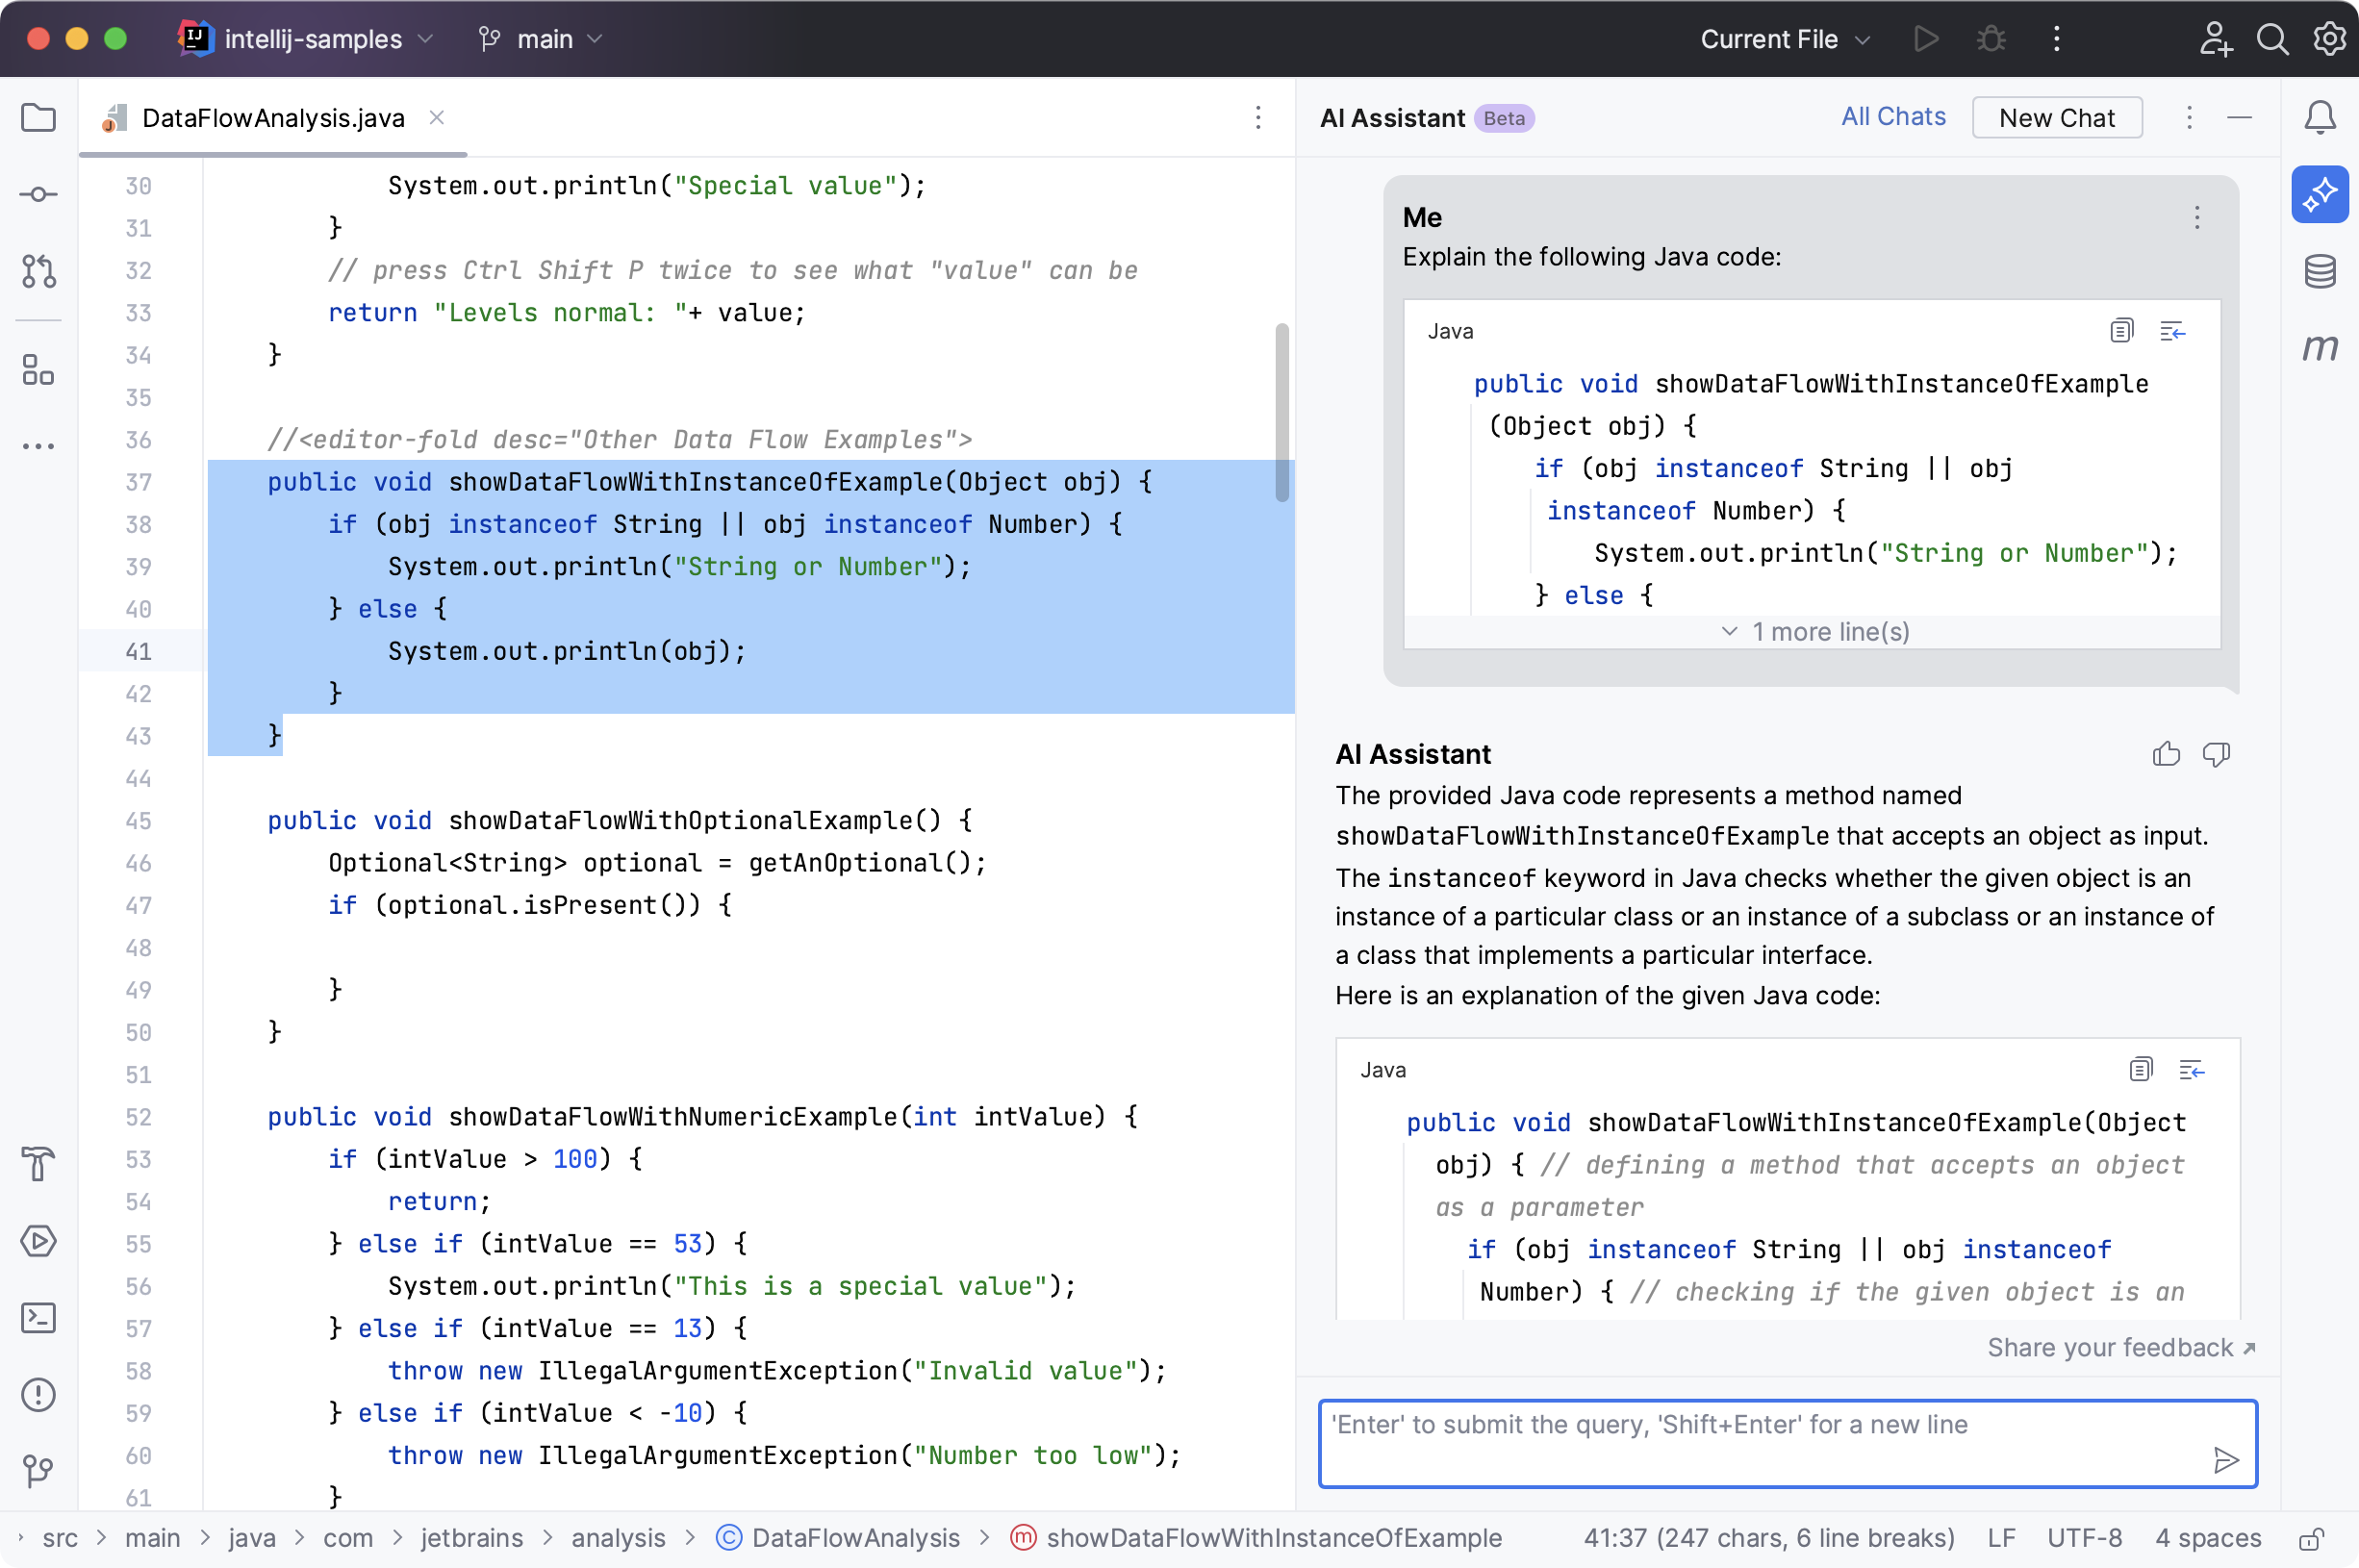Screen dimensions: 2359x1568
Task: Toggle the thumbs up response icon
Action: (x=2167, y=752)
